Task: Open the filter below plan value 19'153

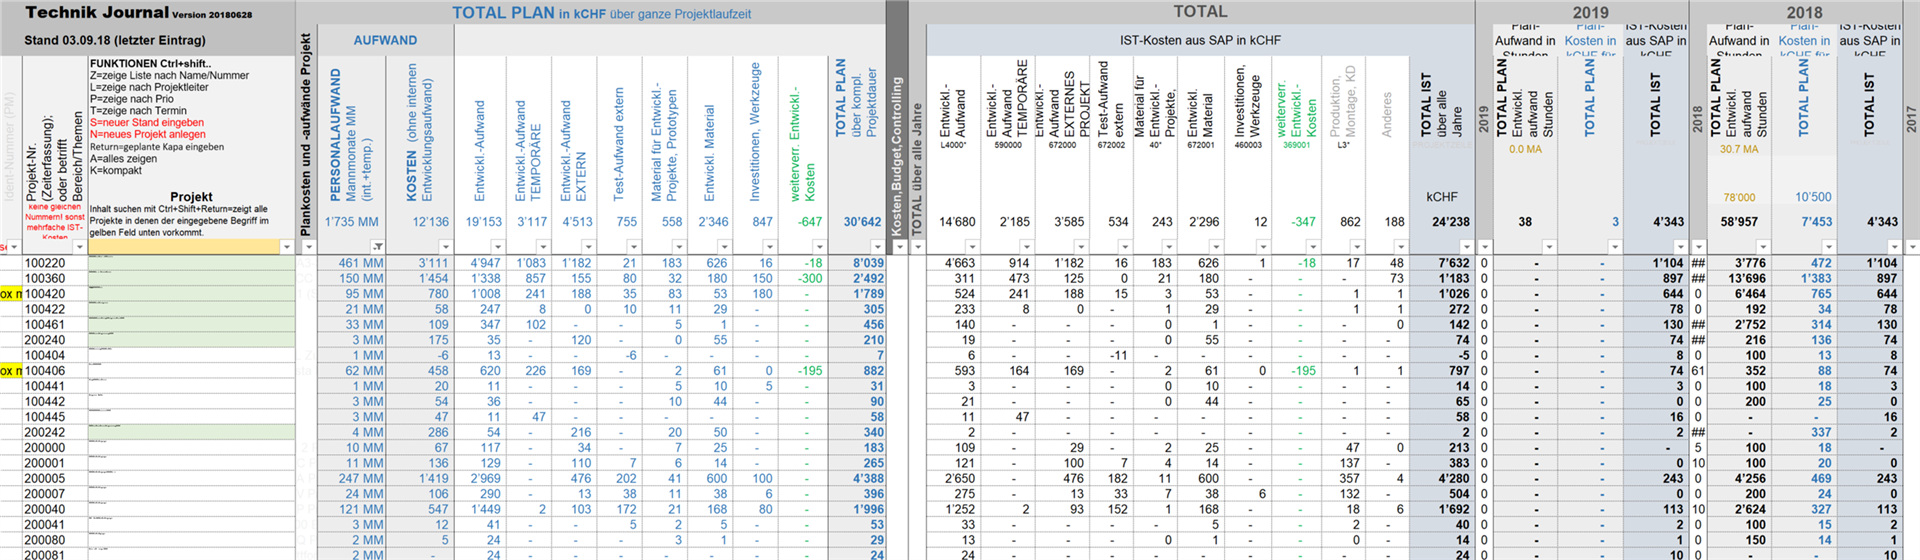Action: (x=497, y=246)
